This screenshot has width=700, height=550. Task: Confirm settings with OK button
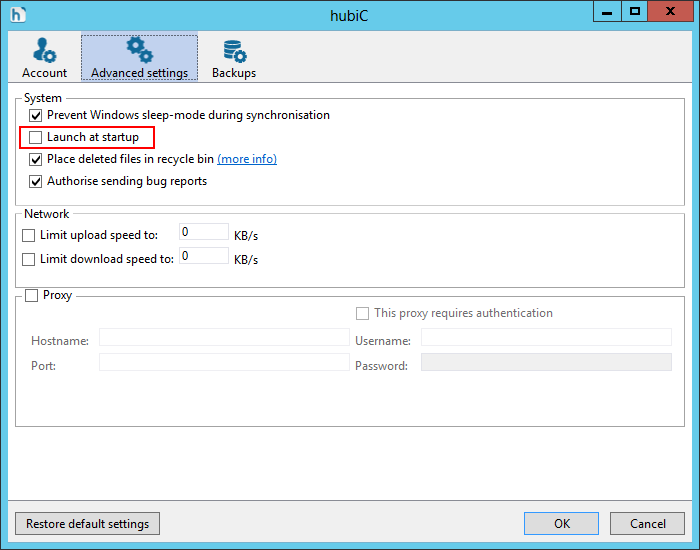coord(561,523)
